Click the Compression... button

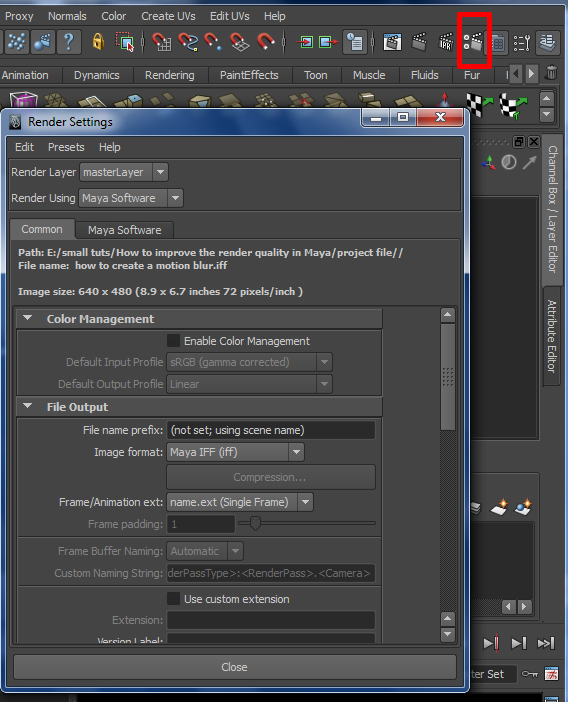(270, 477)
